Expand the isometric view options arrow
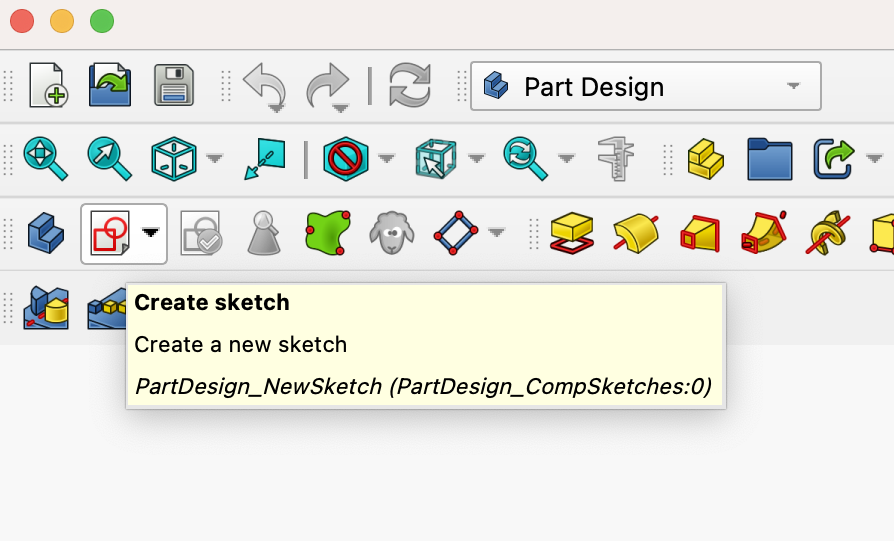 [x=214, y=158]
